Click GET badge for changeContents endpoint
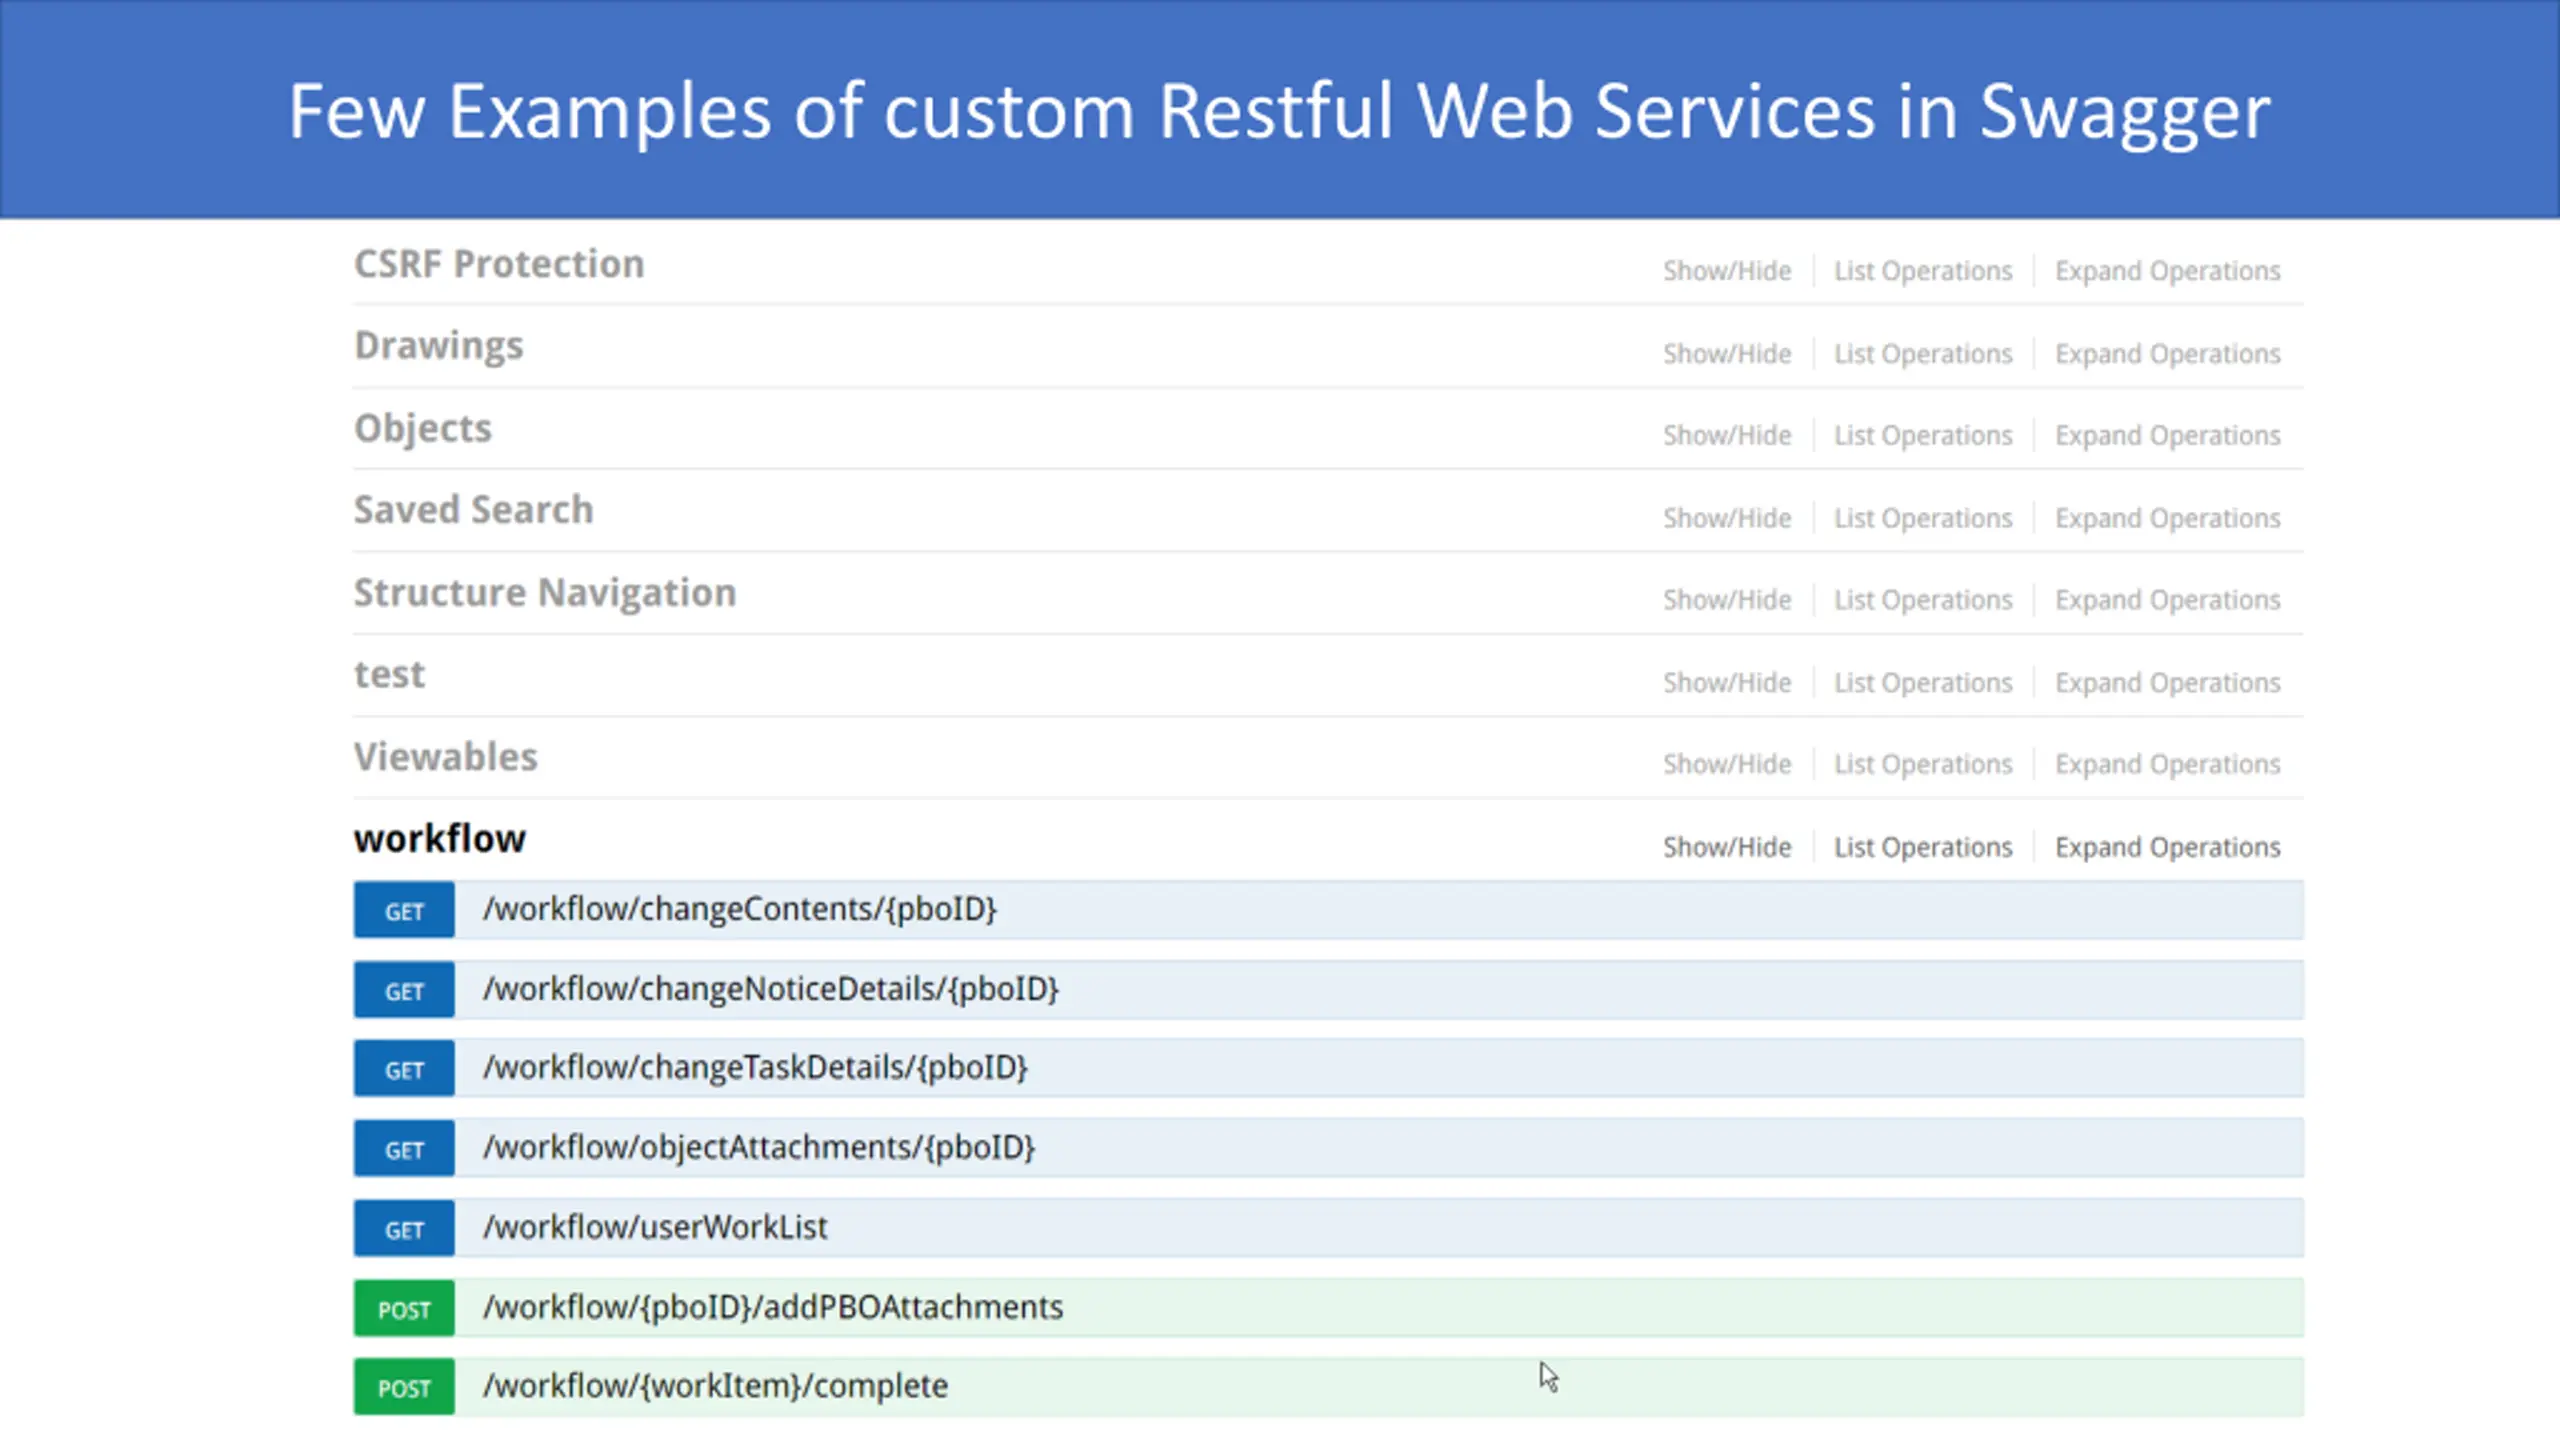 [404, 910]
